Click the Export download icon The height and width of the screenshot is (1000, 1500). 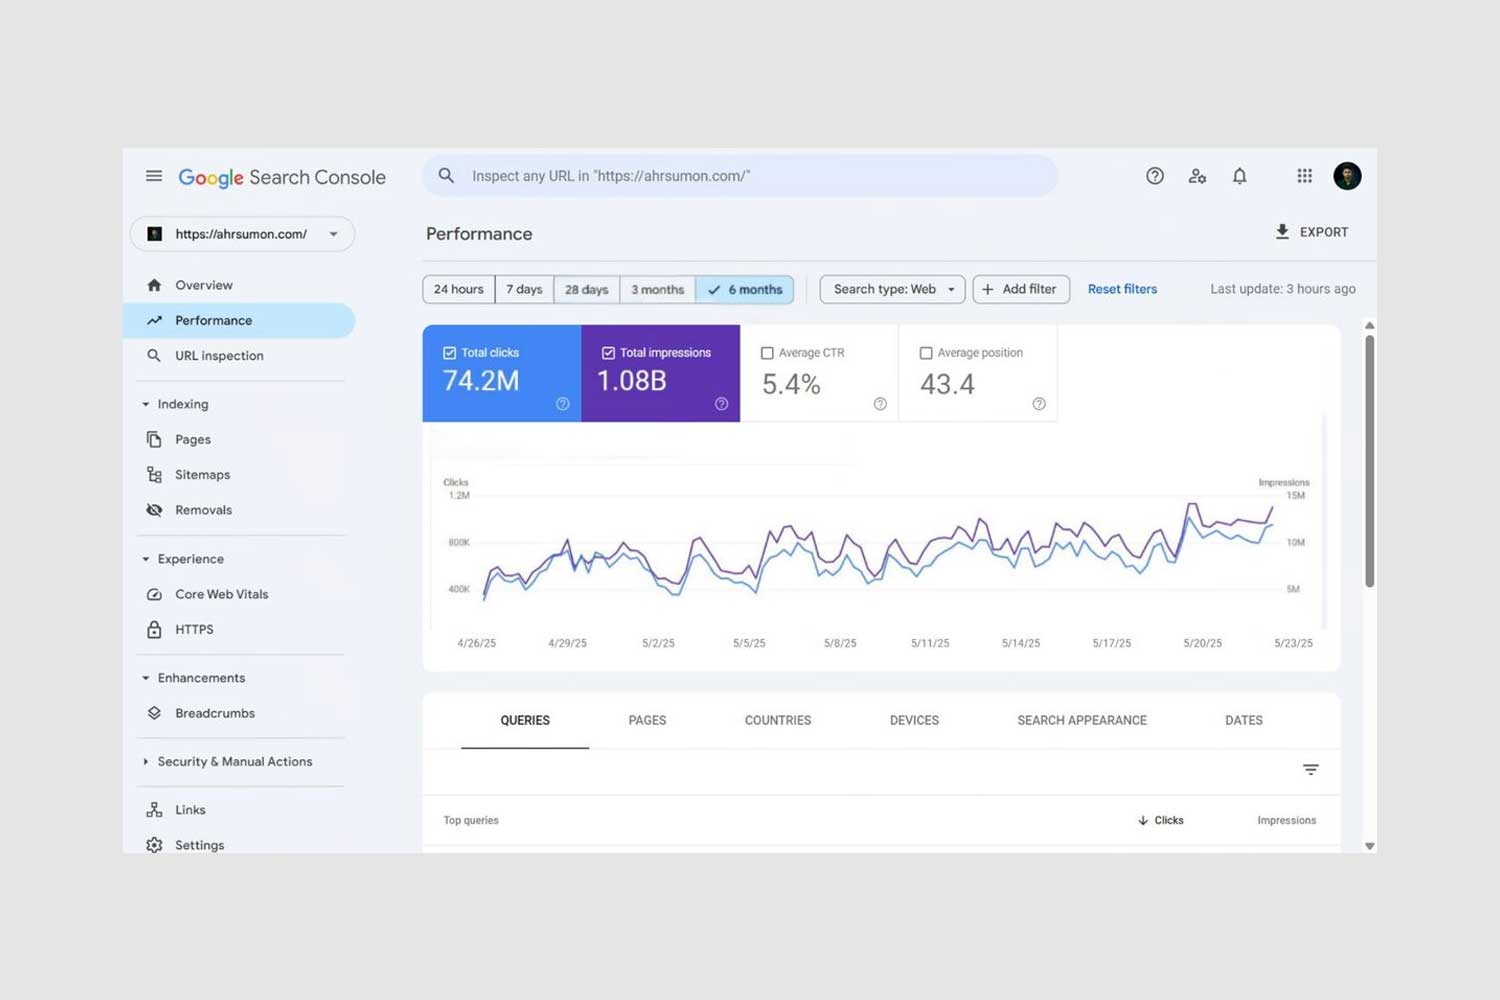1282,232
